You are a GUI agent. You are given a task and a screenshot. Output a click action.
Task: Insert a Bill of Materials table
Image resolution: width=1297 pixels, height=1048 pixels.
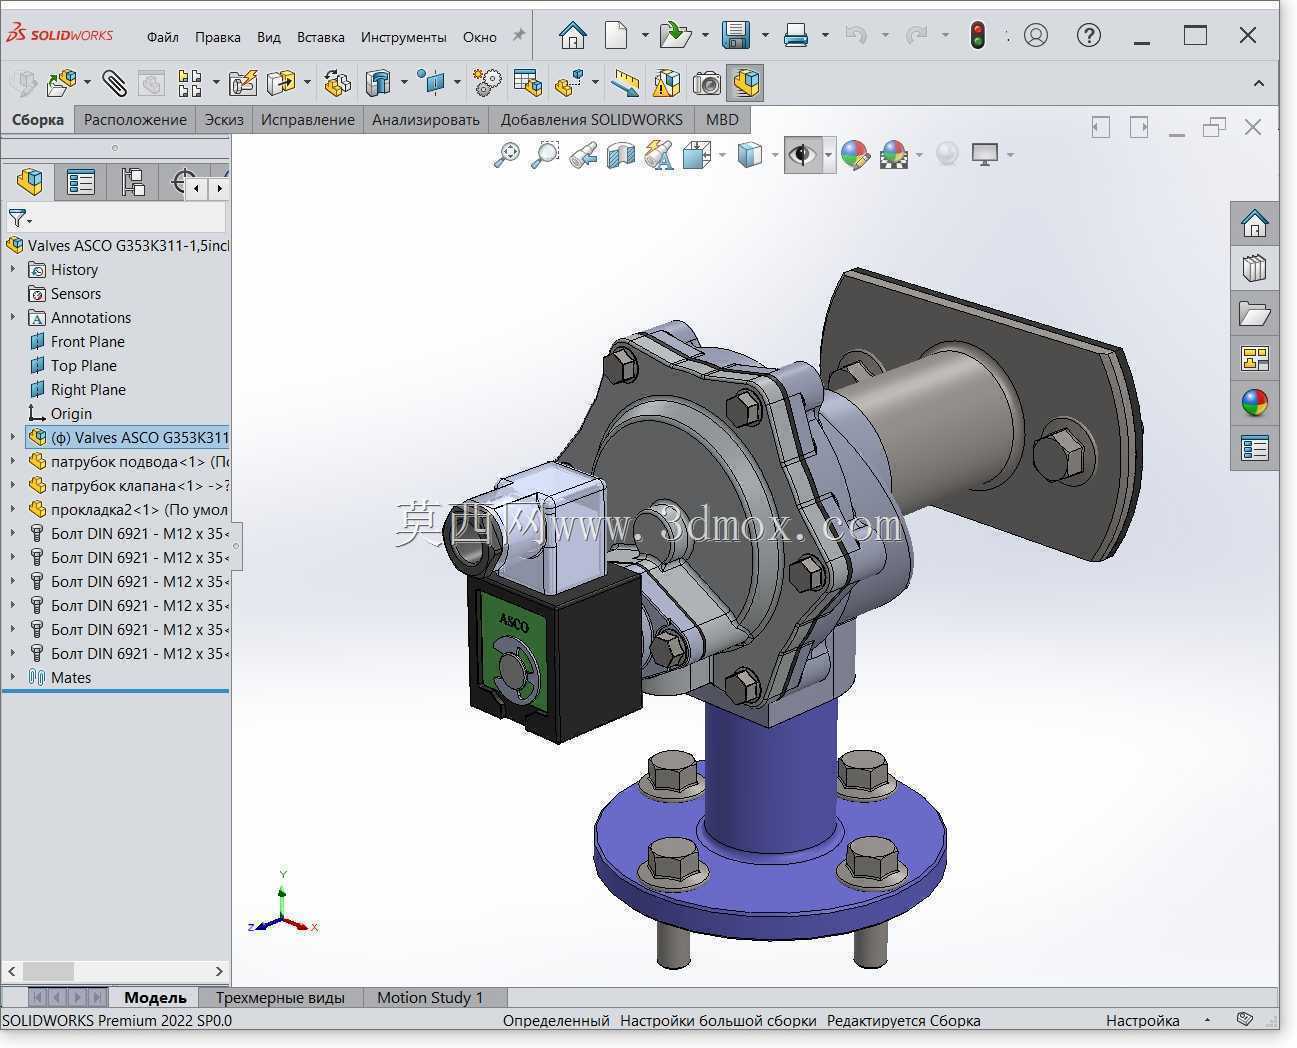[527, 83]
